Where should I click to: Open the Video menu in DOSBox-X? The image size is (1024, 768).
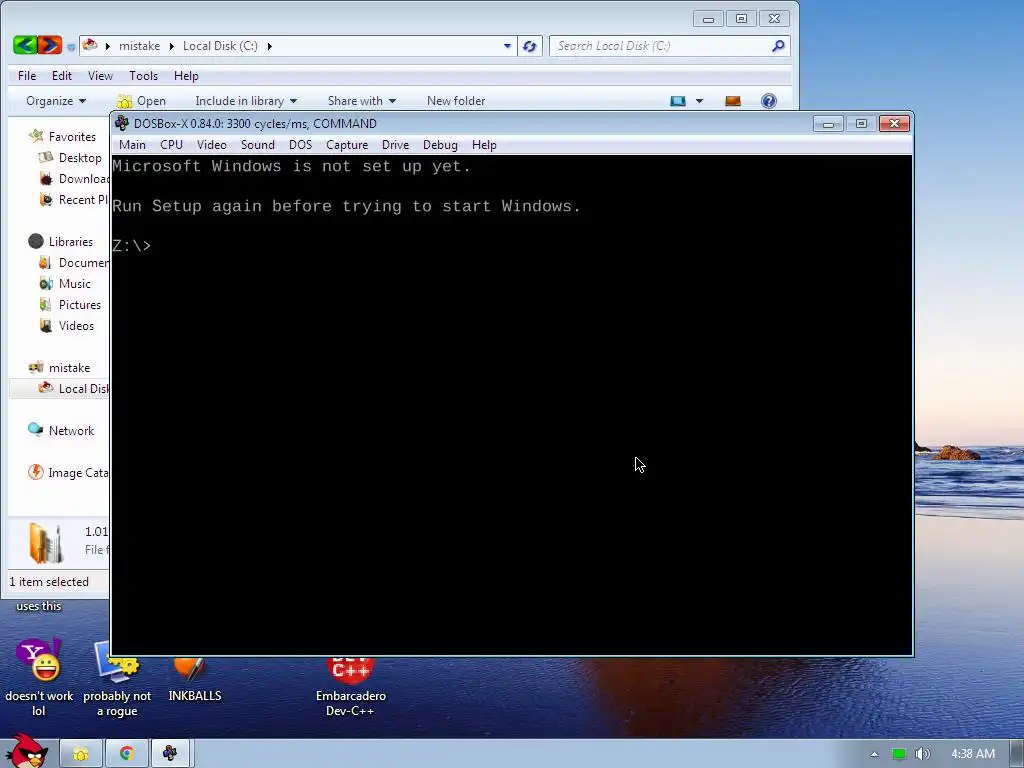tap(212, 145)
